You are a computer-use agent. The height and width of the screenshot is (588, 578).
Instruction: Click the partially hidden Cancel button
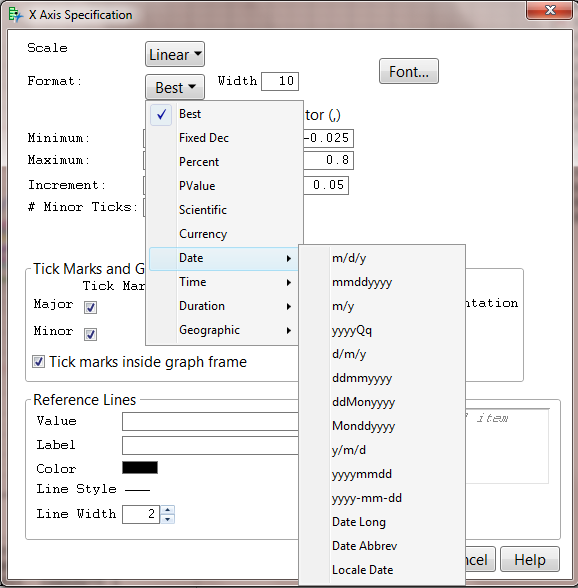point(480,560)
